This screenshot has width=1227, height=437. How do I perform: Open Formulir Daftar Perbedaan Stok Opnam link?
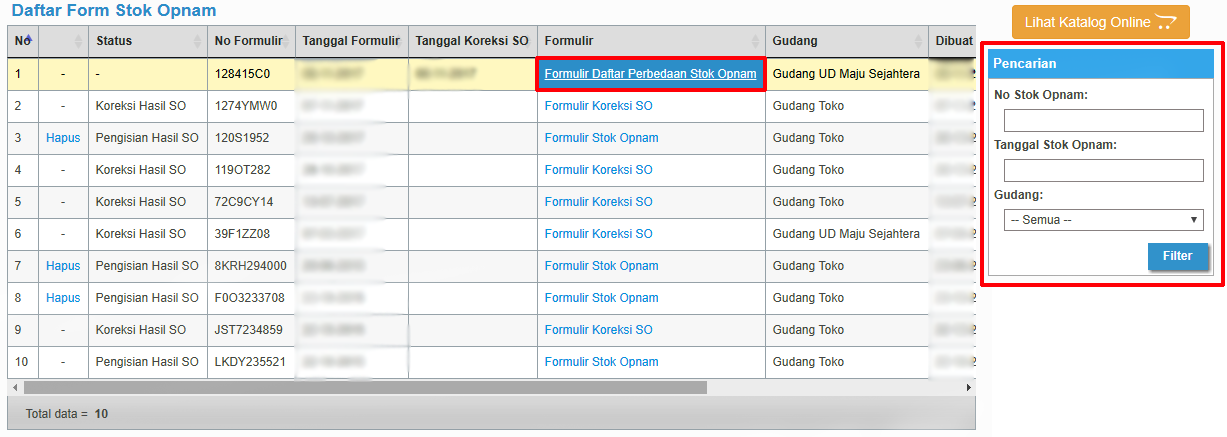[650, 74]
